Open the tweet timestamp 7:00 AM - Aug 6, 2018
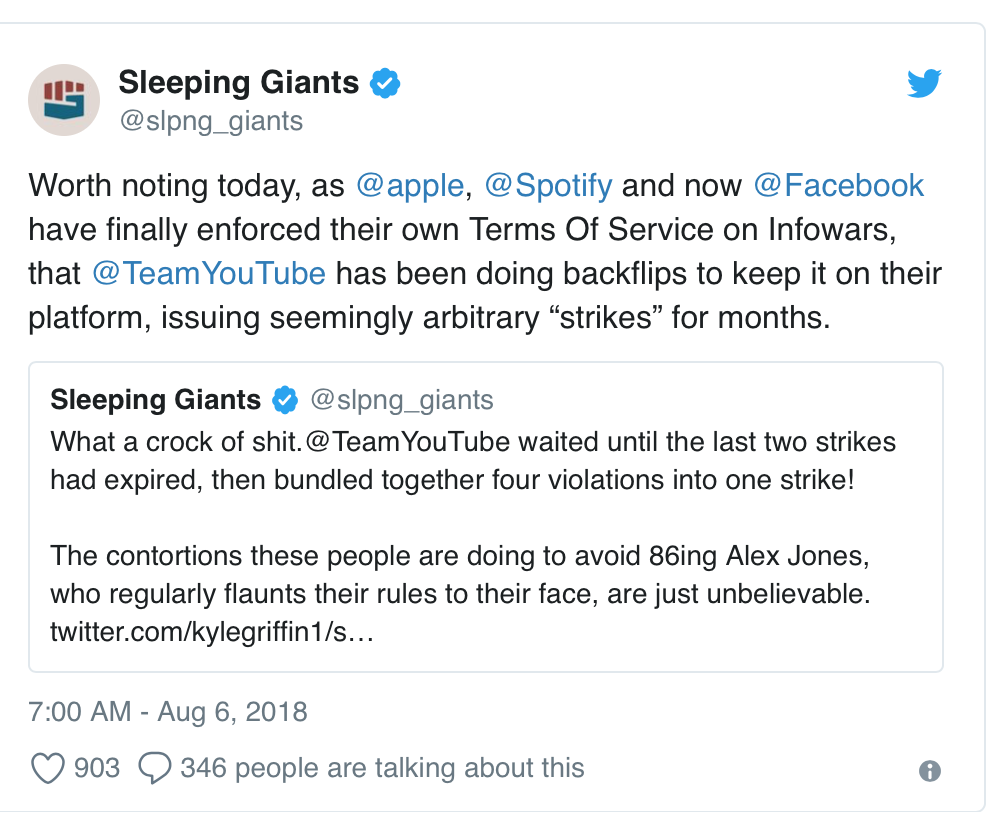The width and height of the screenshot is (1004, 820). point(168,712)
